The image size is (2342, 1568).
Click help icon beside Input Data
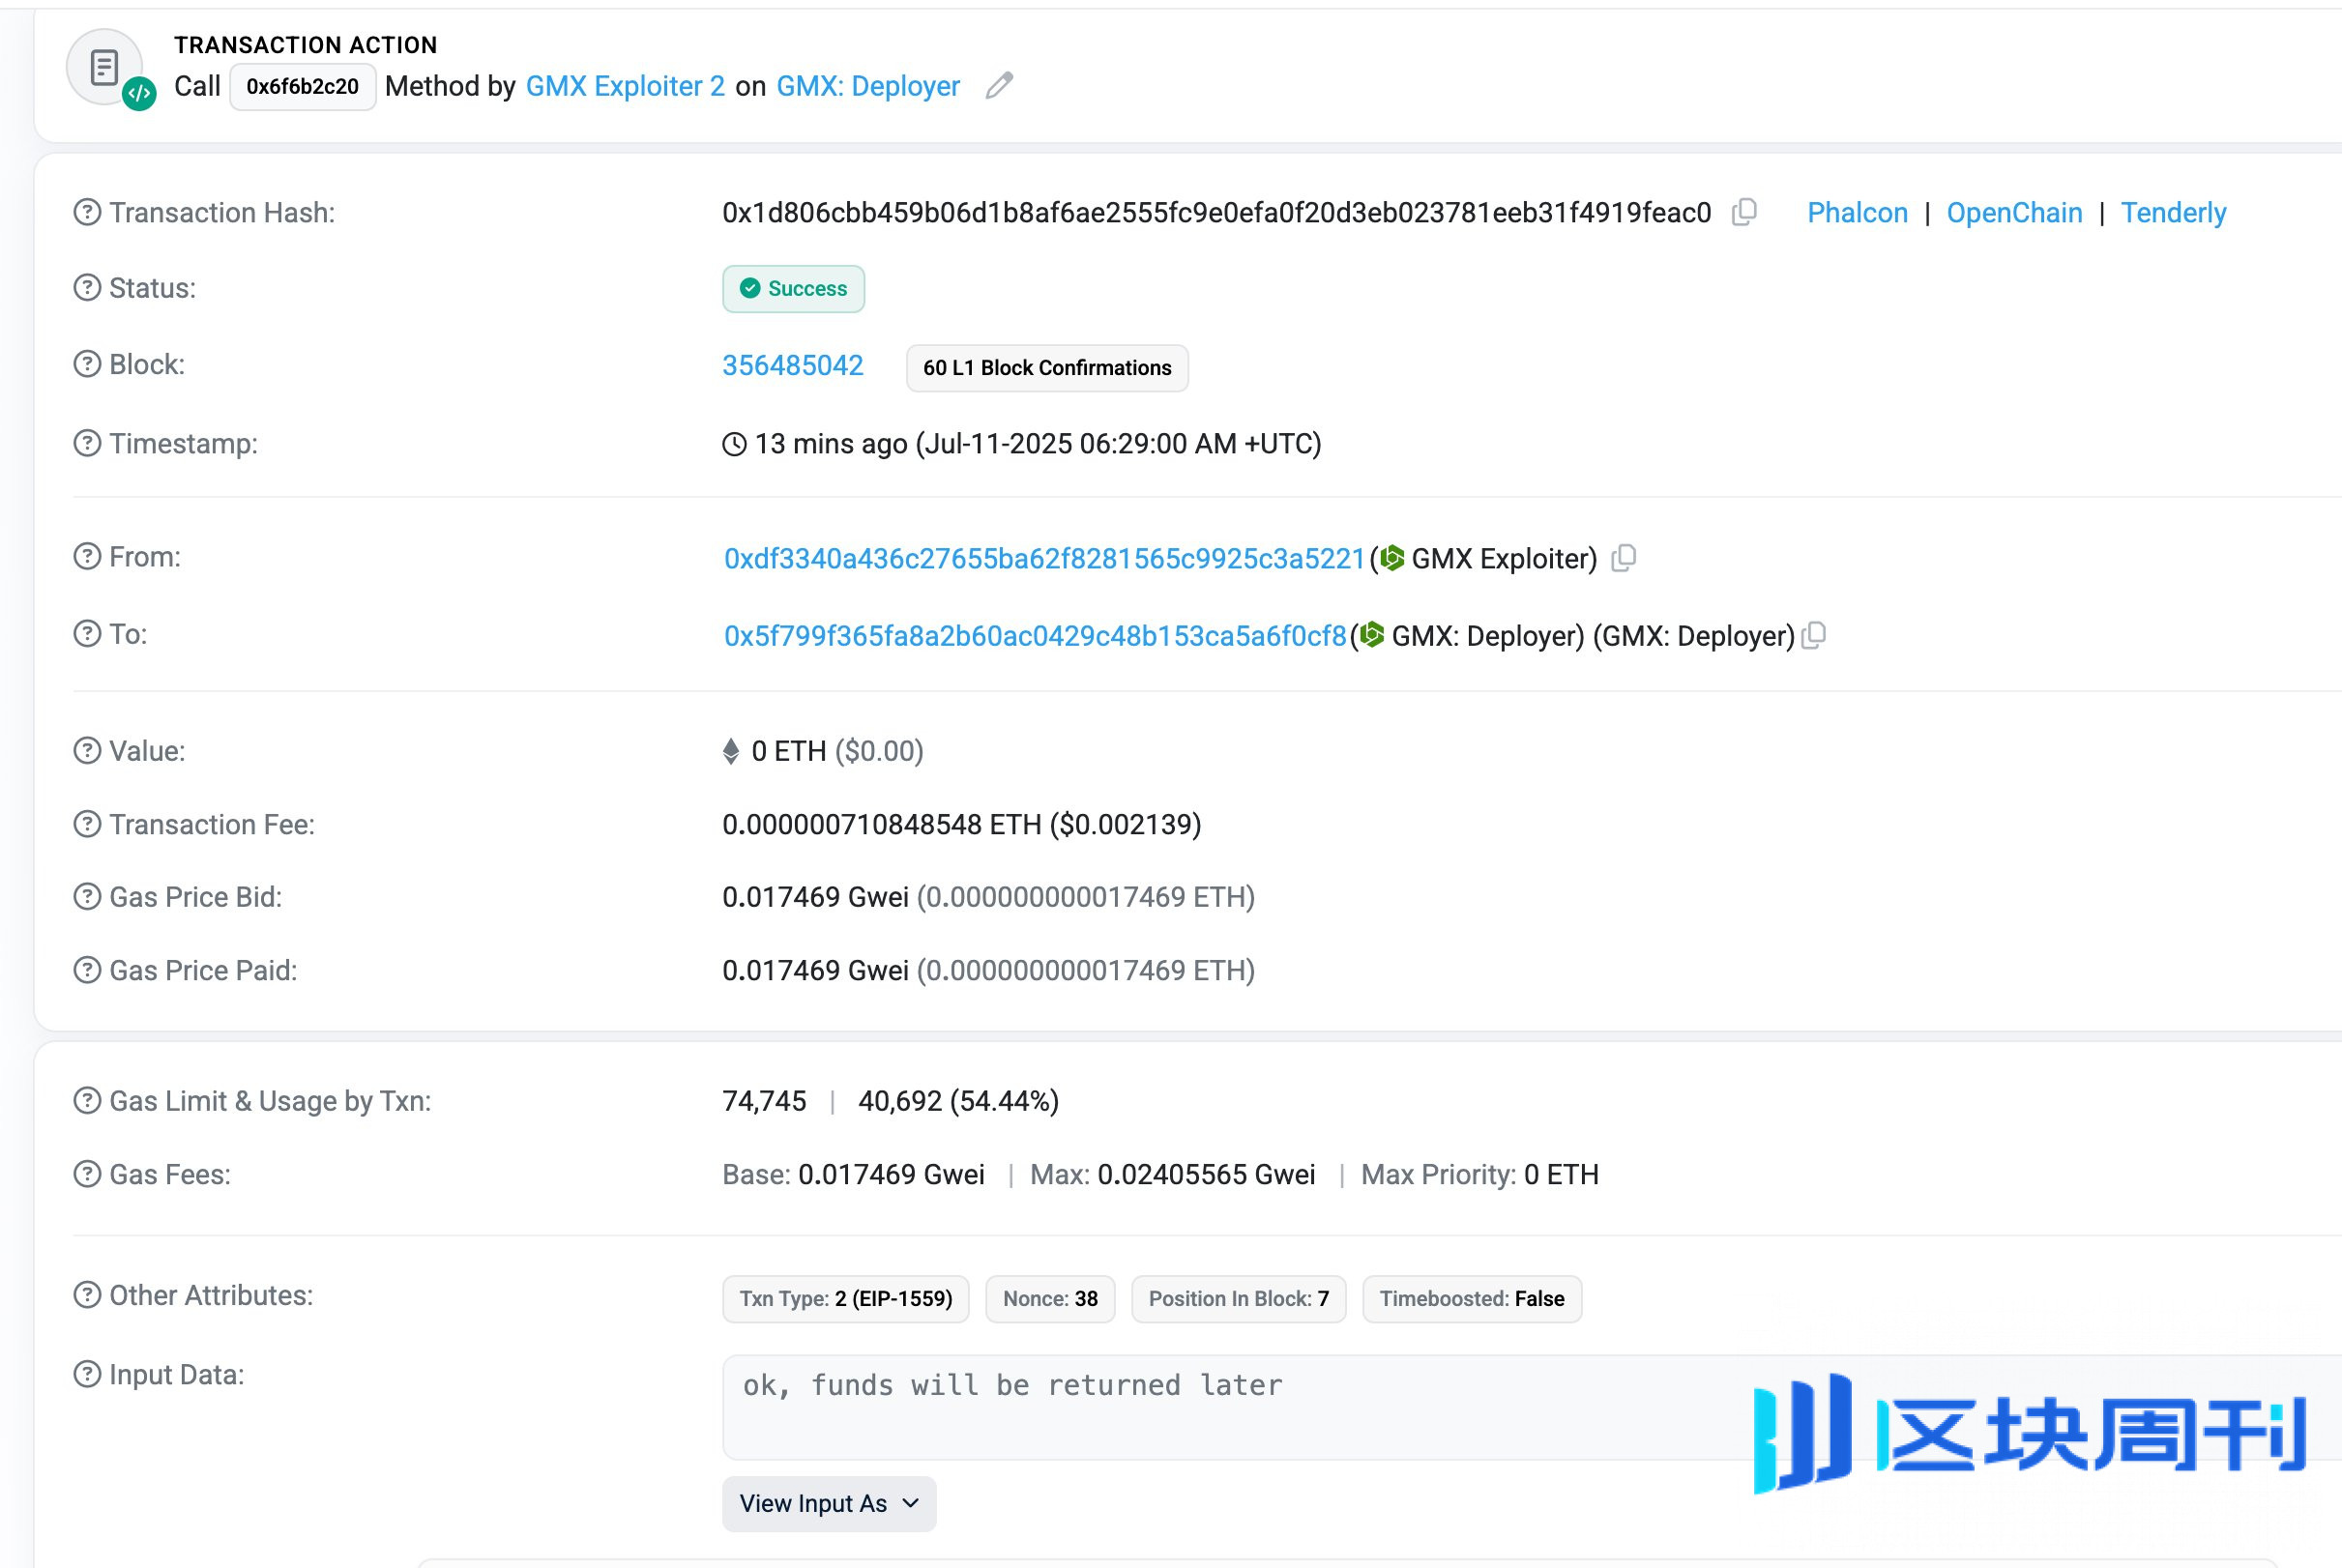click(x=87, y=1374)
